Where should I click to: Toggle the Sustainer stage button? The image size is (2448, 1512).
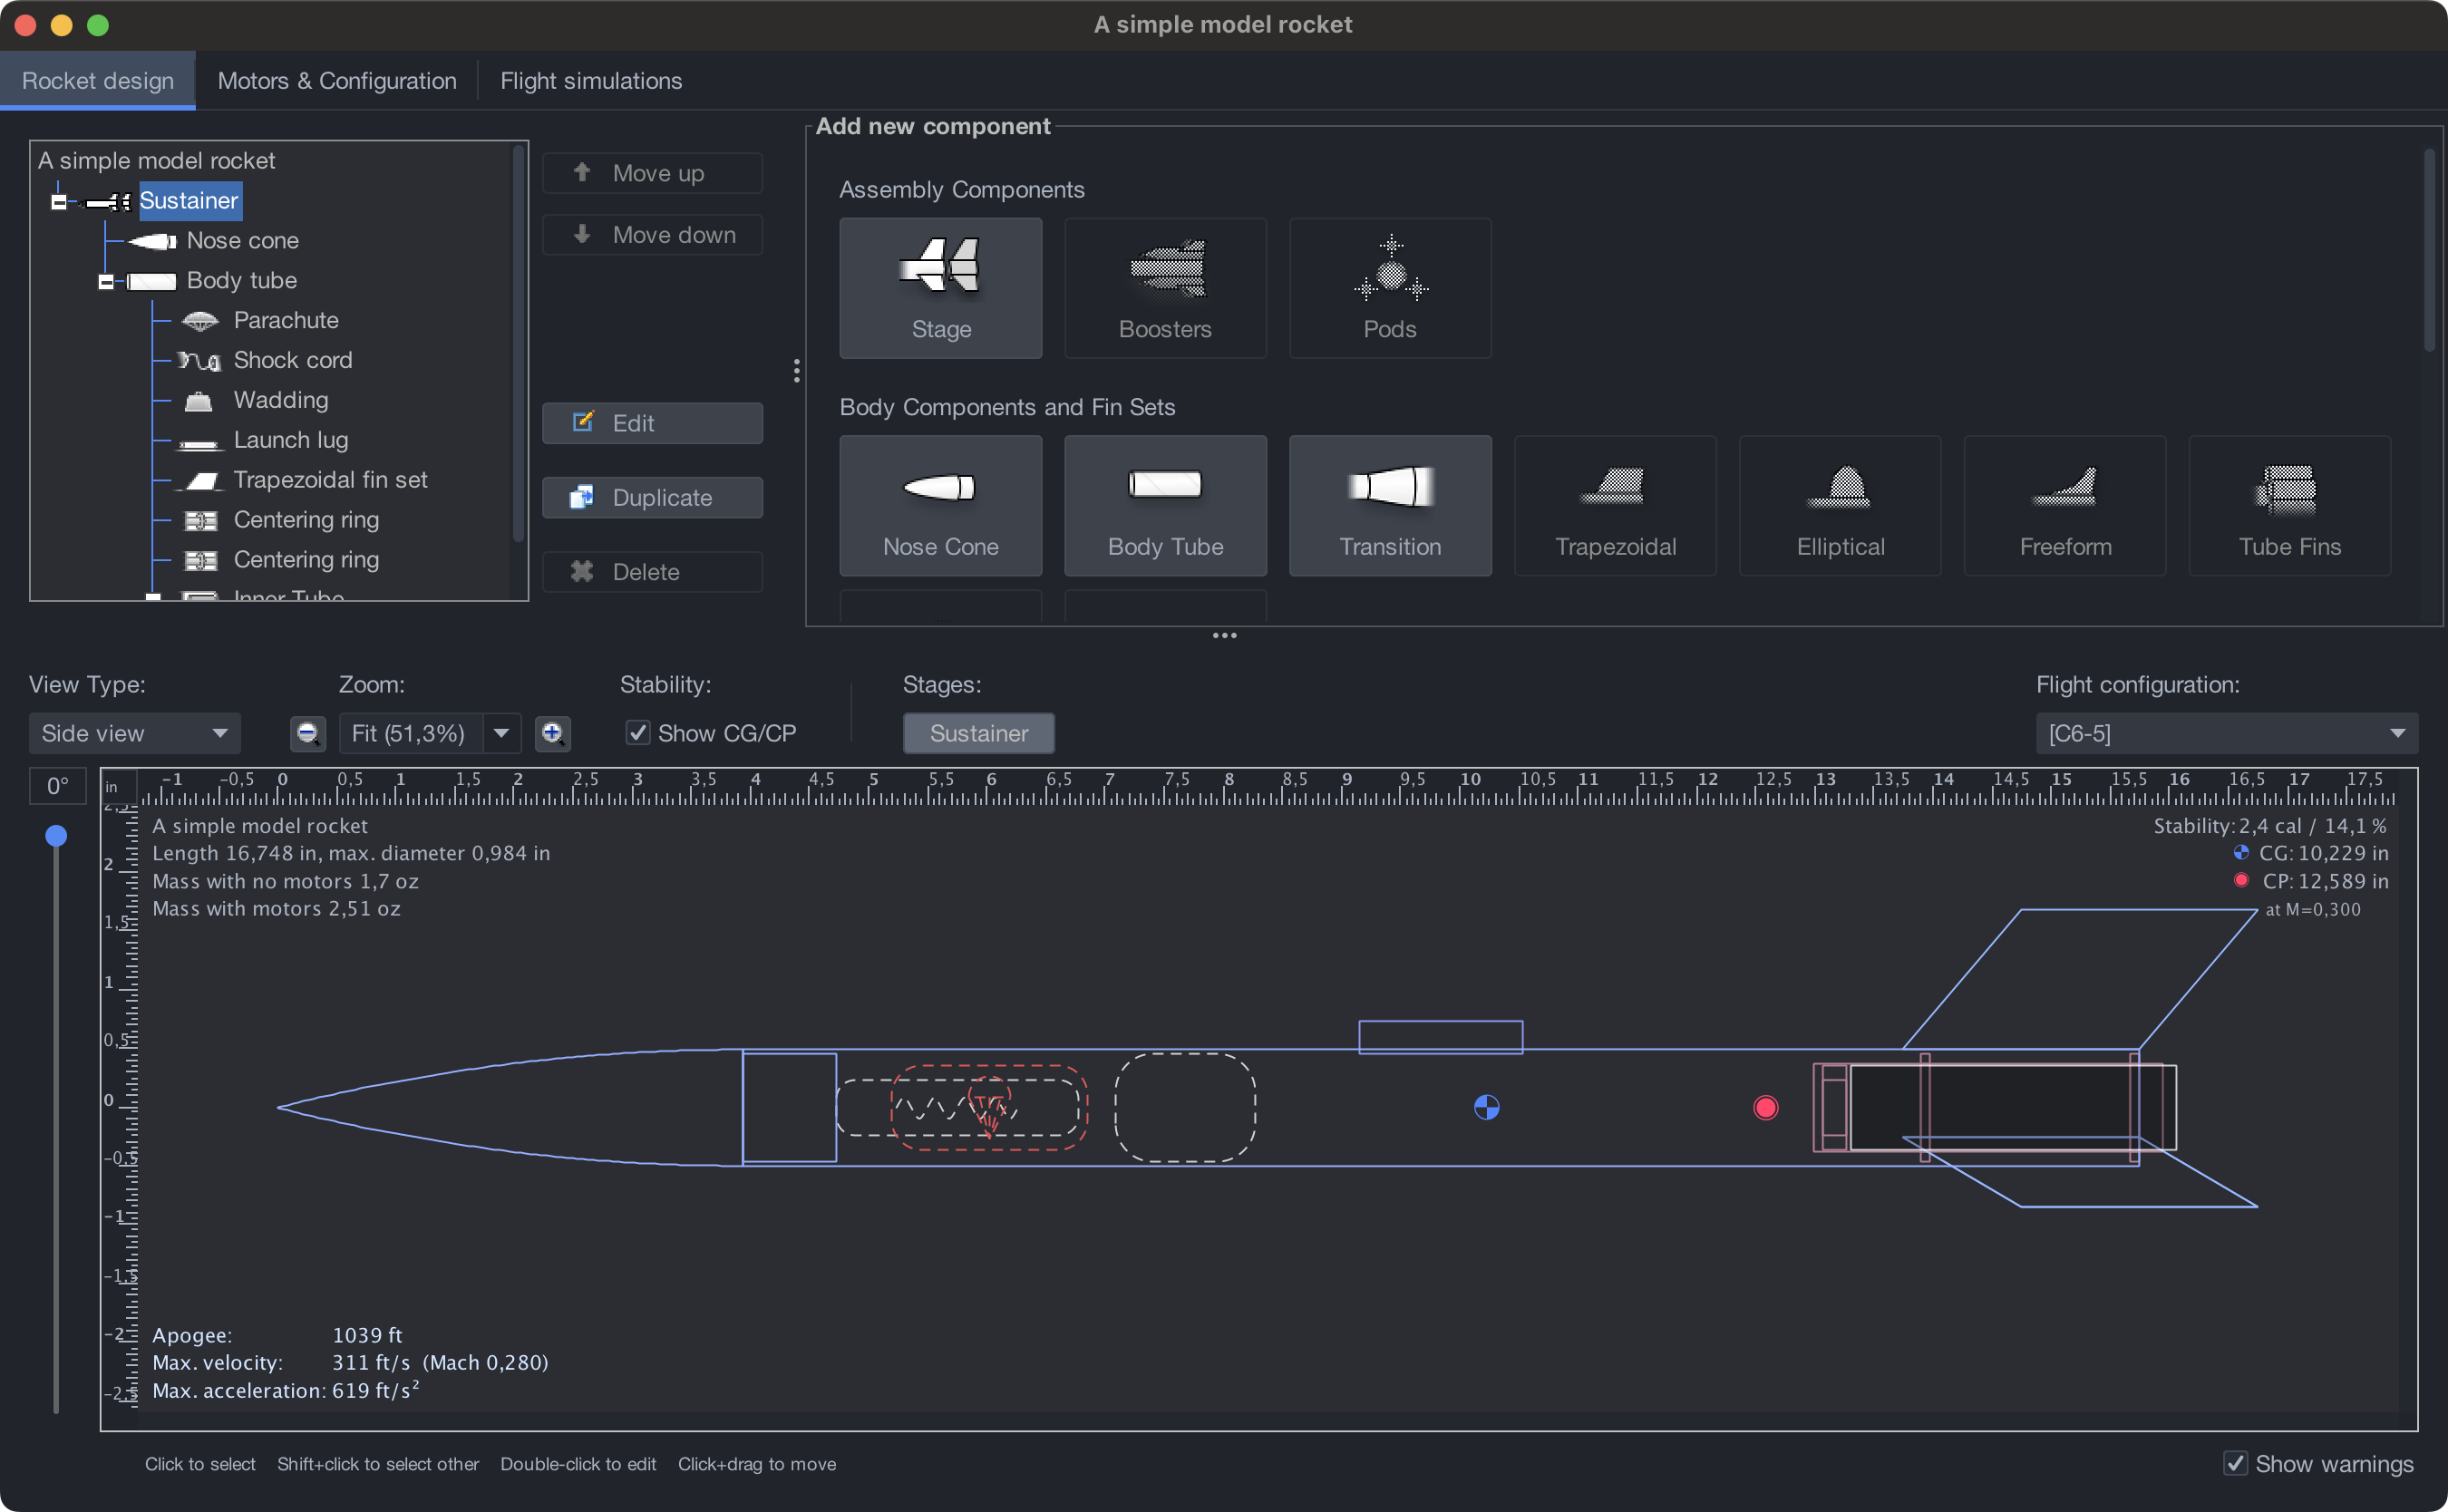[x=978, y=733]
